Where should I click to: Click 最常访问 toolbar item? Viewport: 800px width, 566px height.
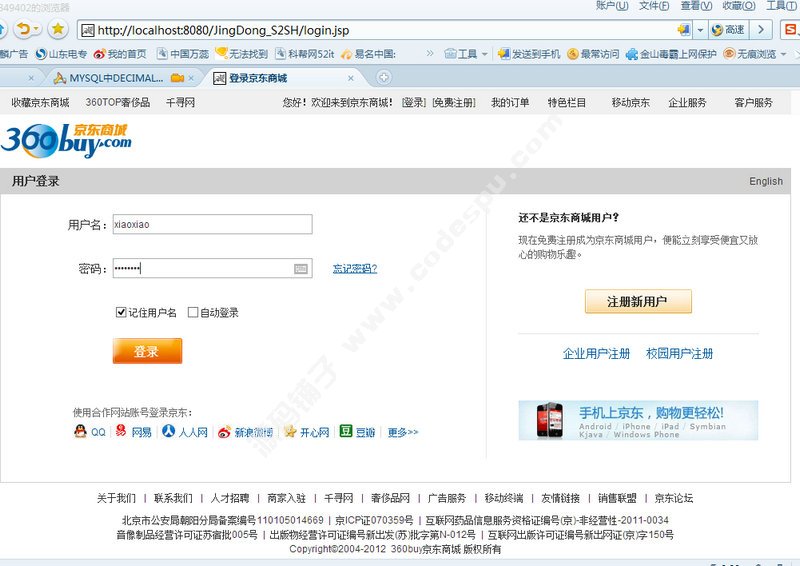pyautogui.click(x=593, y=54)
